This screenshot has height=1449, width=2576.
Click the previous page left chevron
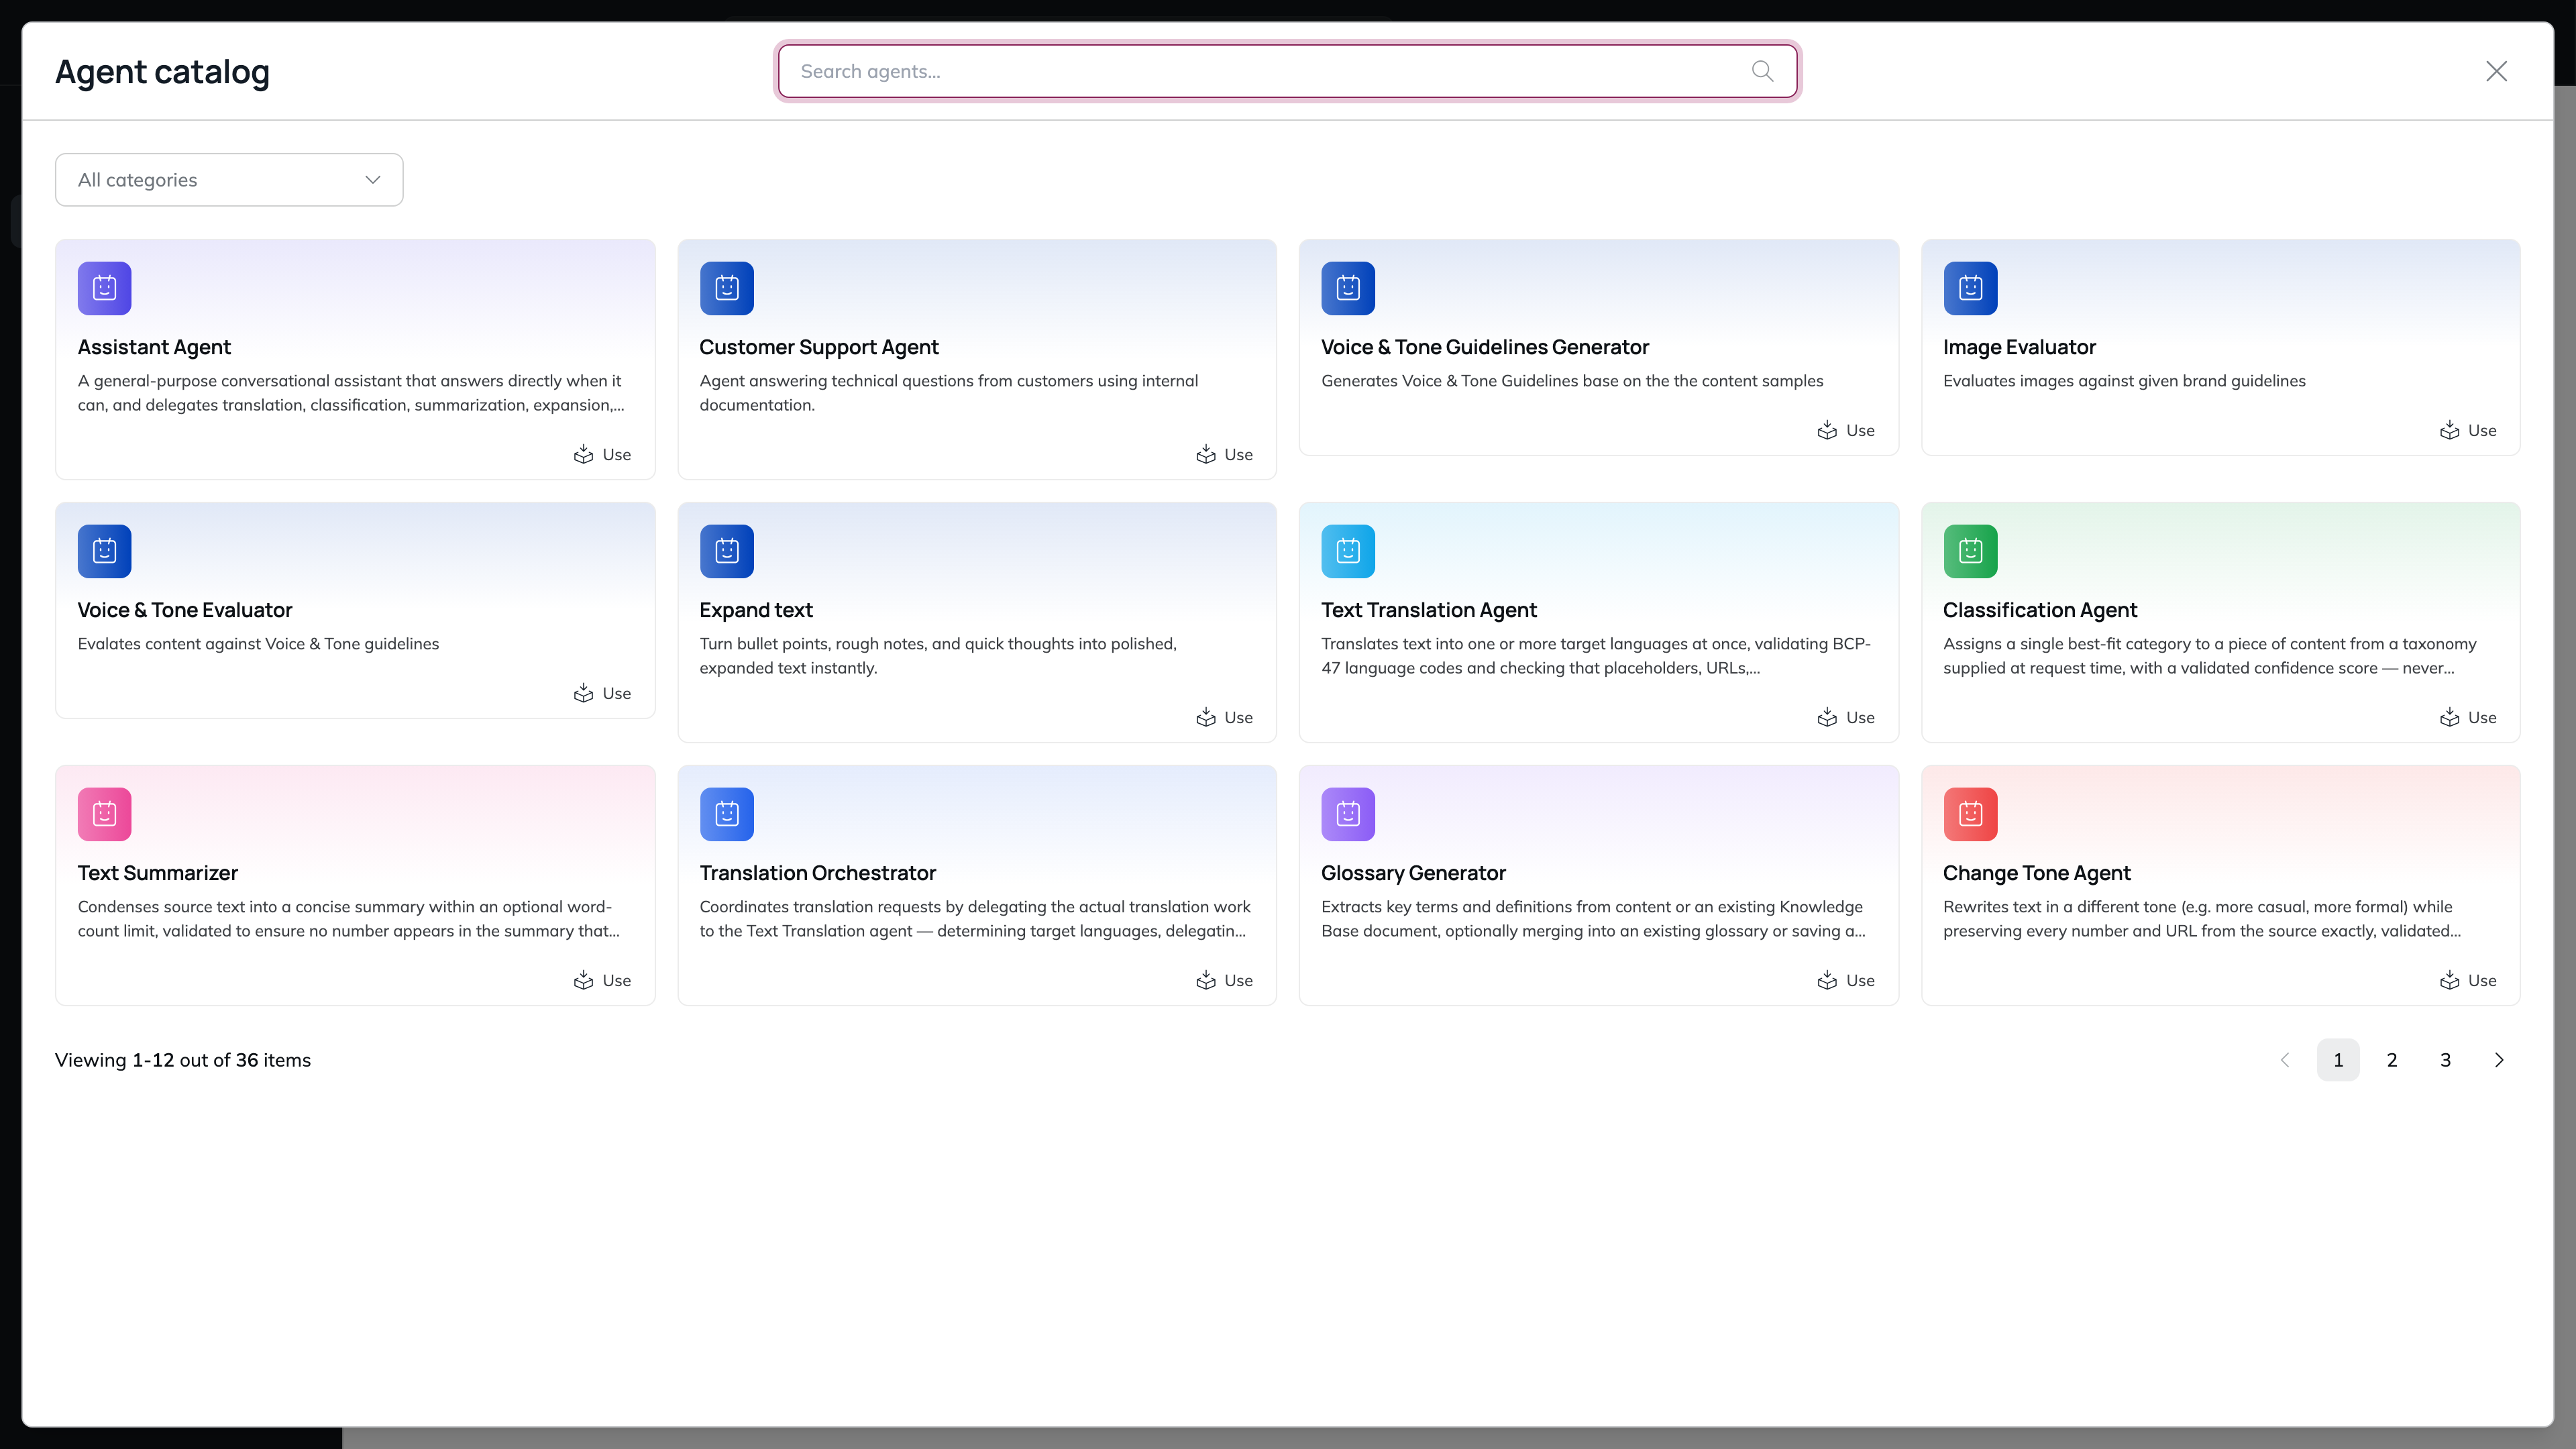coord(2285,1060)
